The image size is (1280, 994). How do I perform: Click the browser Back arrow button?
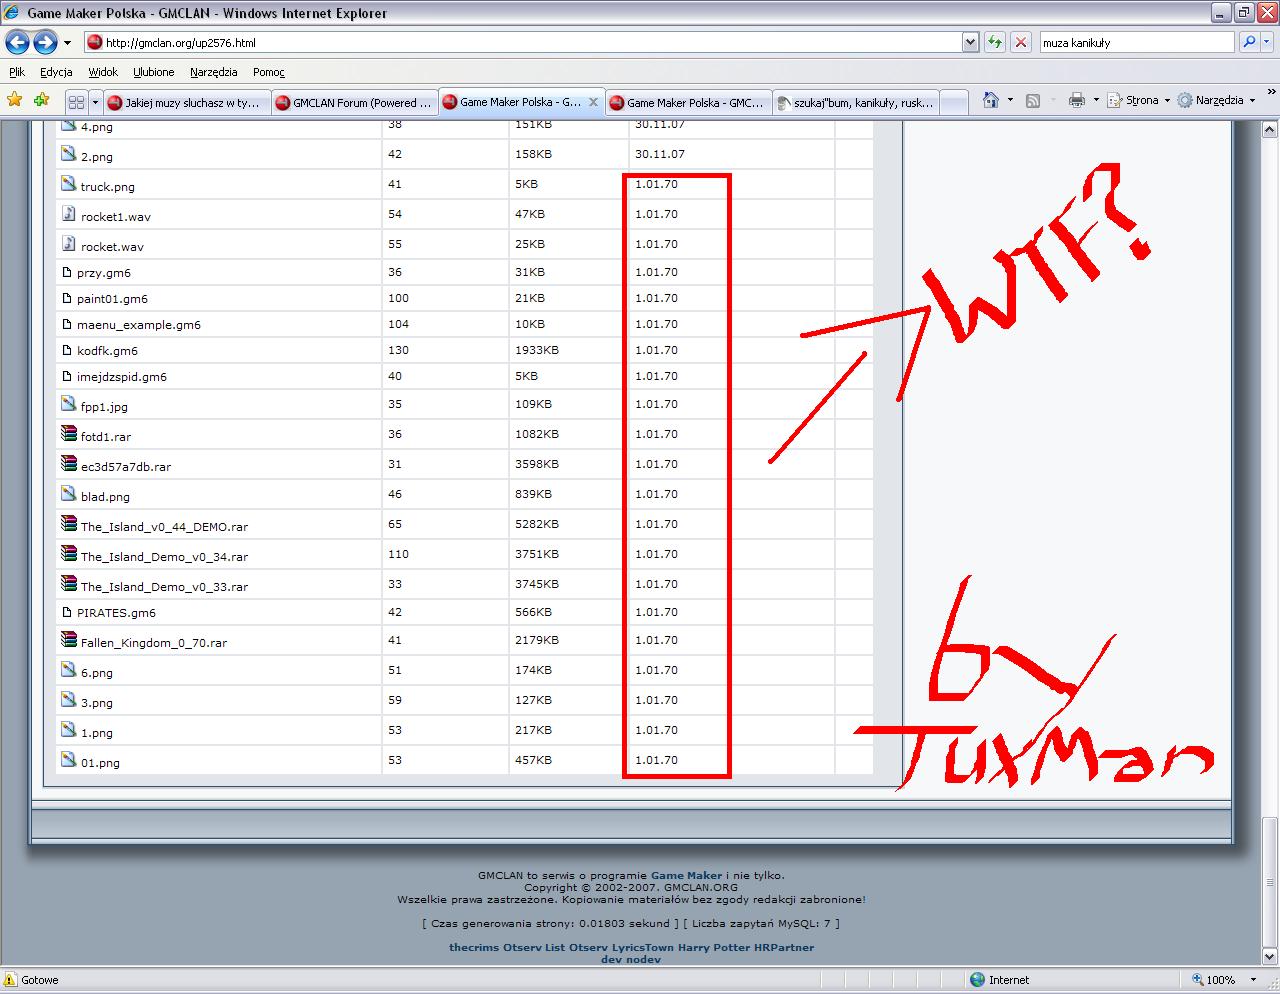pyautogui.click(x=17, y=43)
